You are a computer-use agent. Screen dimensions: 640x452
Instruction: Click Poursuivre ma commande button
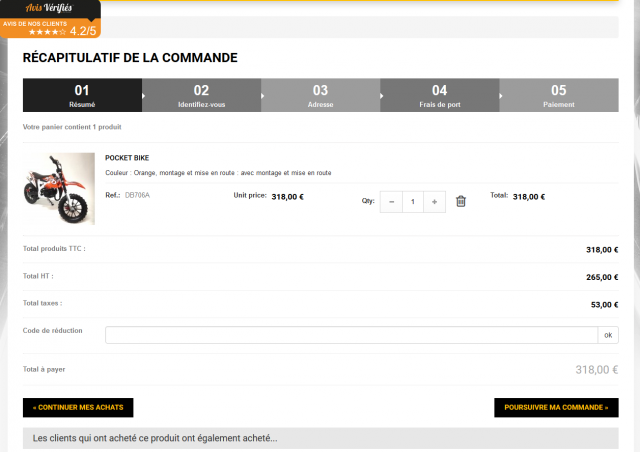pyautogui.click(x=556, y=407)
